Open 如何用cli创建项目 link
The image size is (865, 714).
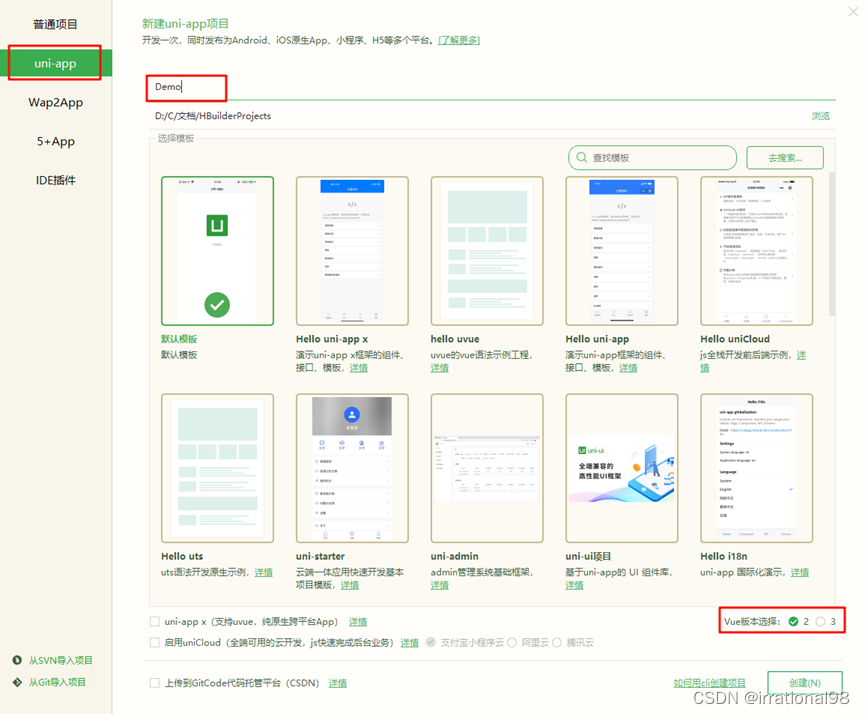coord(709,683)
